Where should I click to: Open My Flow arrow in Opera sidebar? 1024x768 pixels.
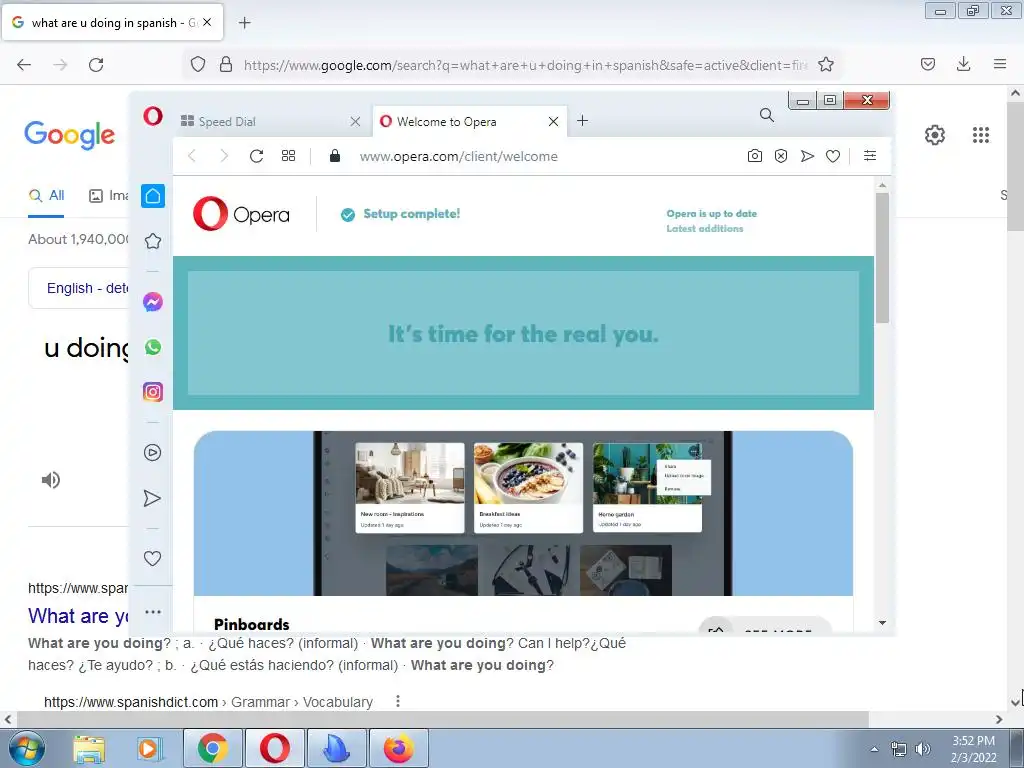(152, 498)
